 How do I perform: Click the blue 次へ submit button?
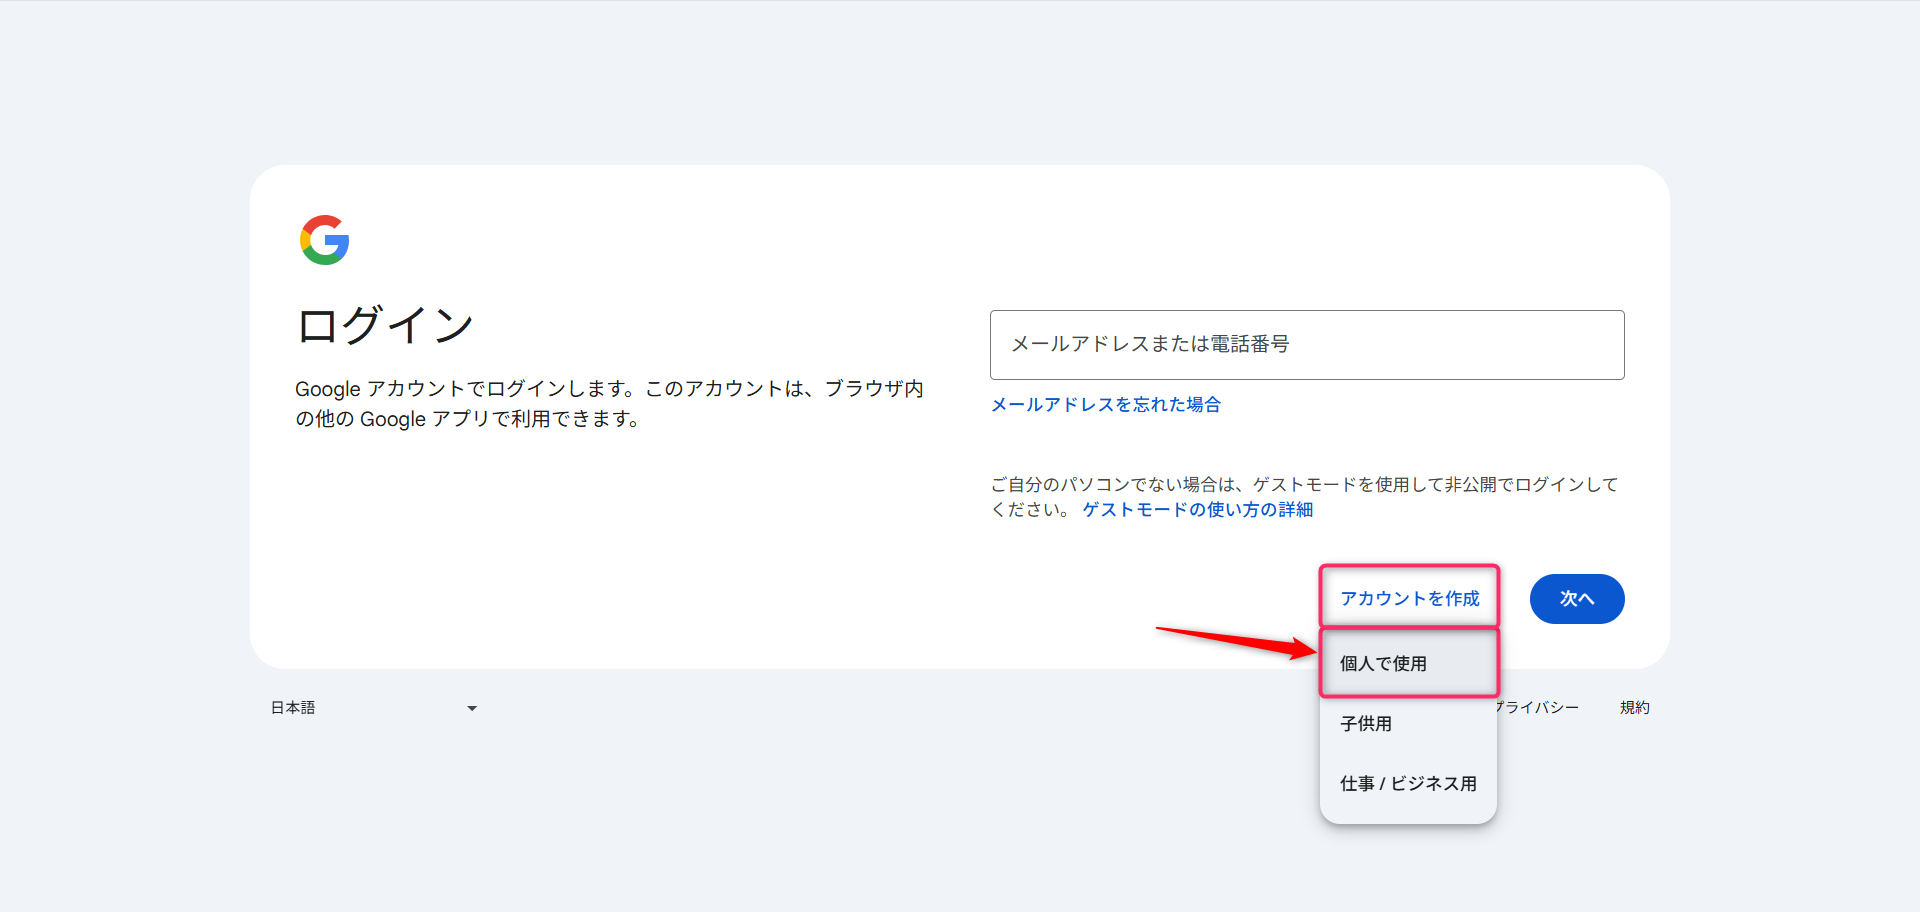click(1577, 598)
